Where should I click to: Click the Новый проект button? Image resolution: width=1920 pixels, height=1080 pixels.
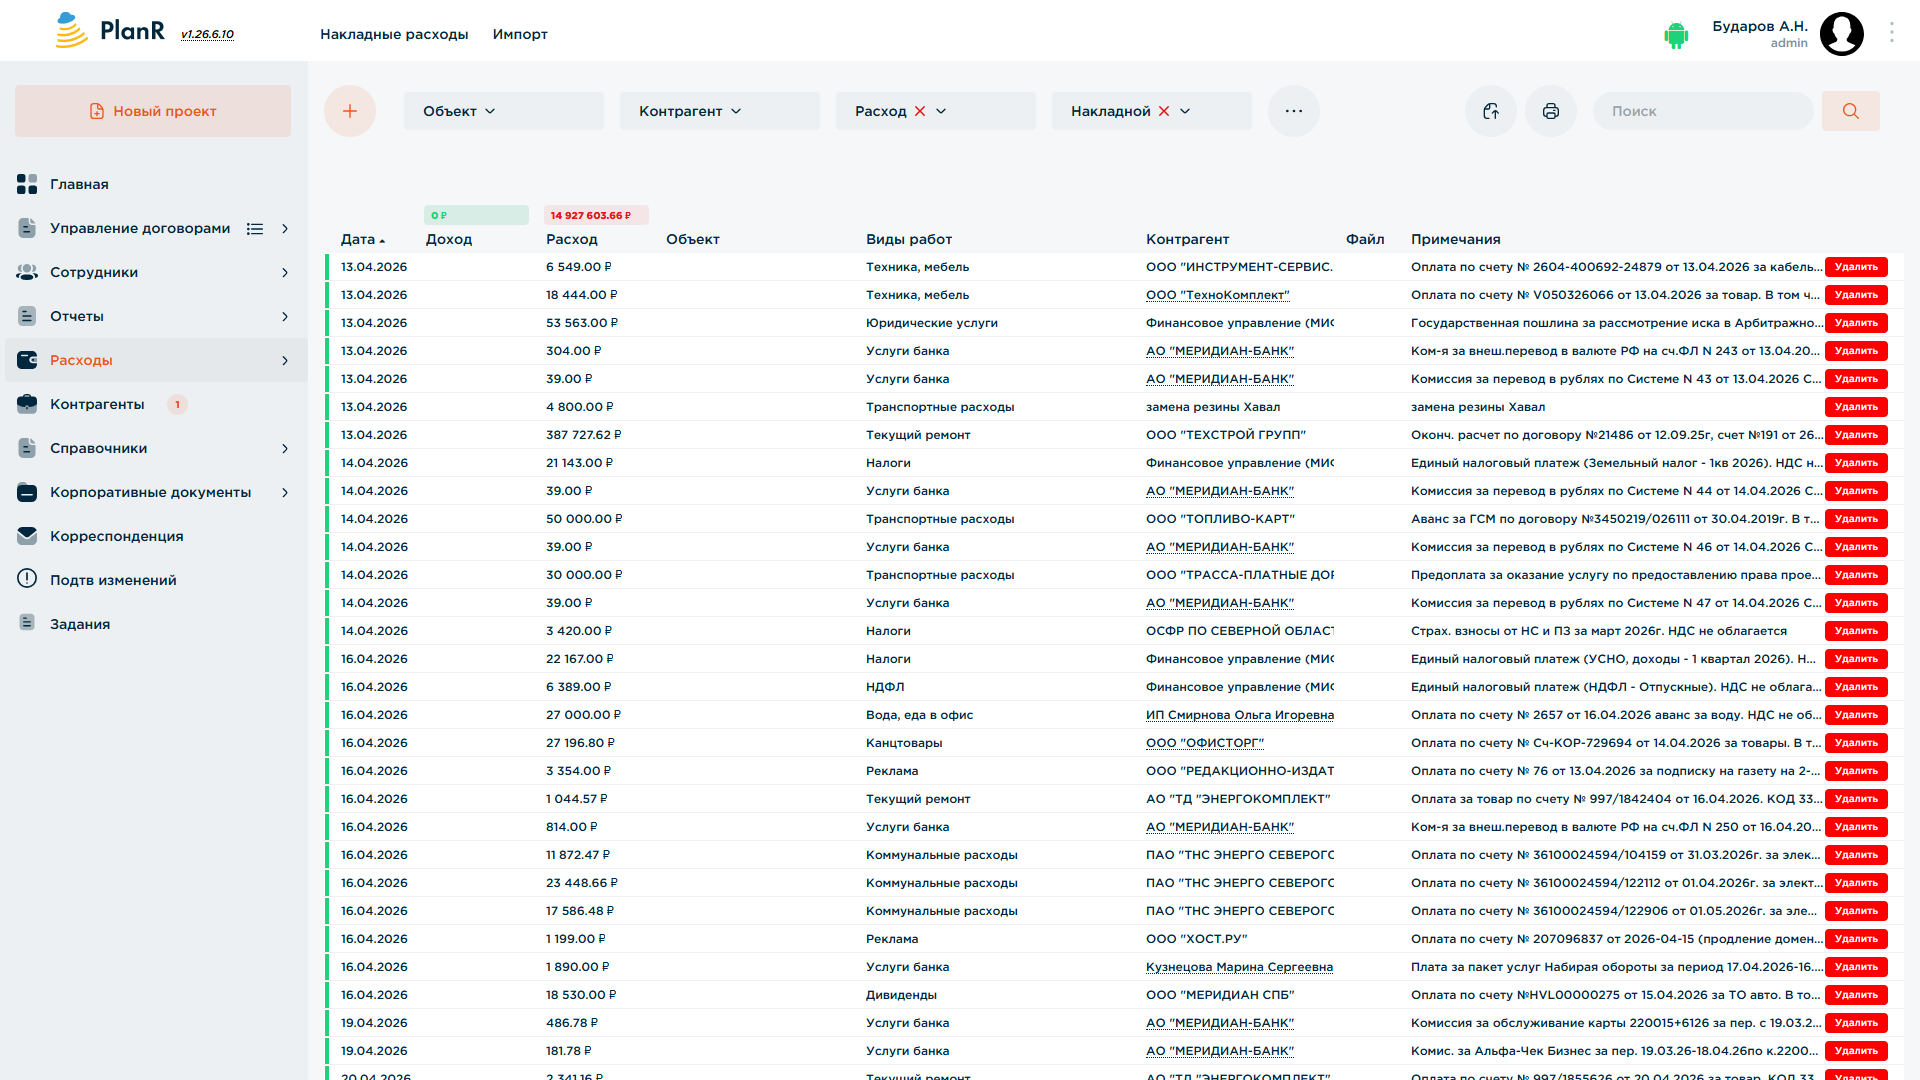click(x=153, y=111)
